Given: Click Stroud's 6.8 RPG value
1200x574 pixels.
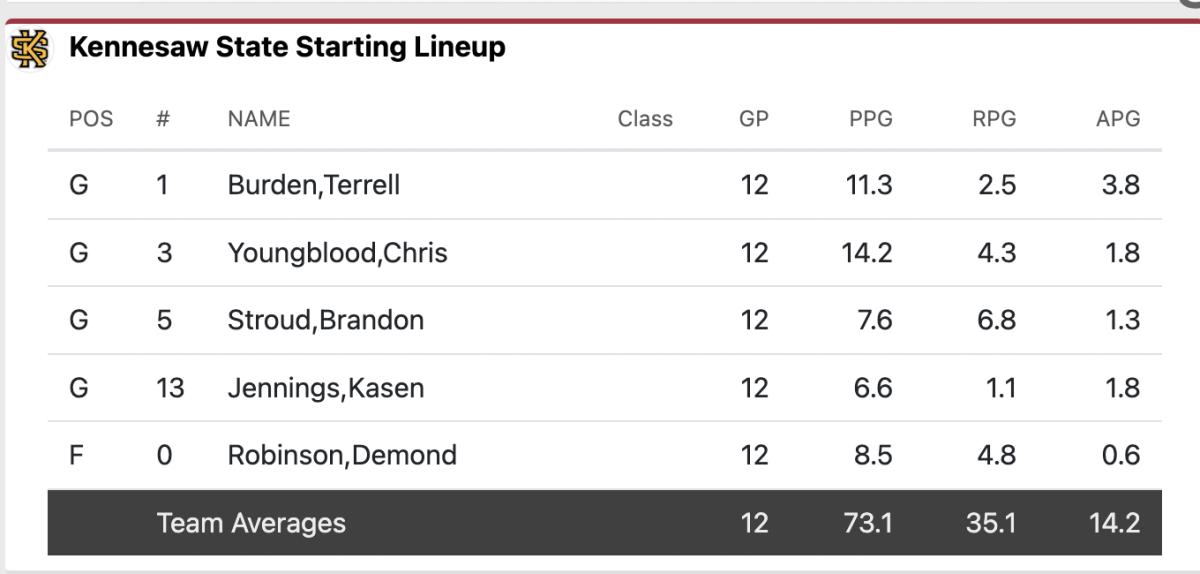Looking at the screenshot, I should click(x=996, y=320).
